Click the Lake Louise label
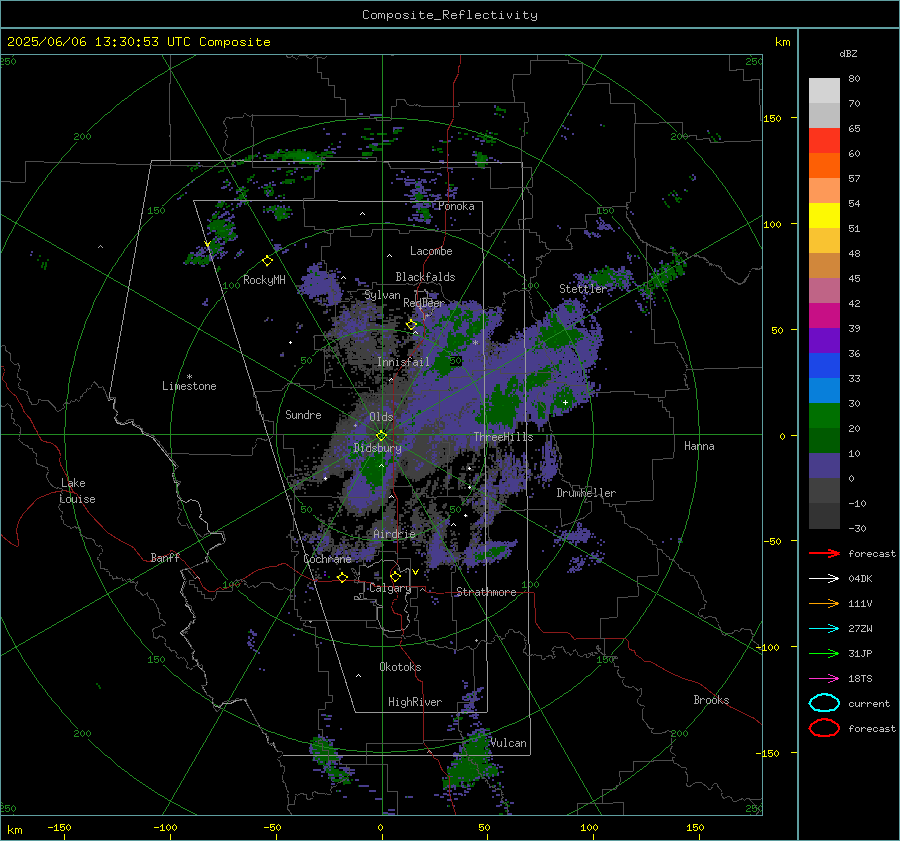Image resolution: width=900 pixels, height=841 pixels. coord(77,491)
